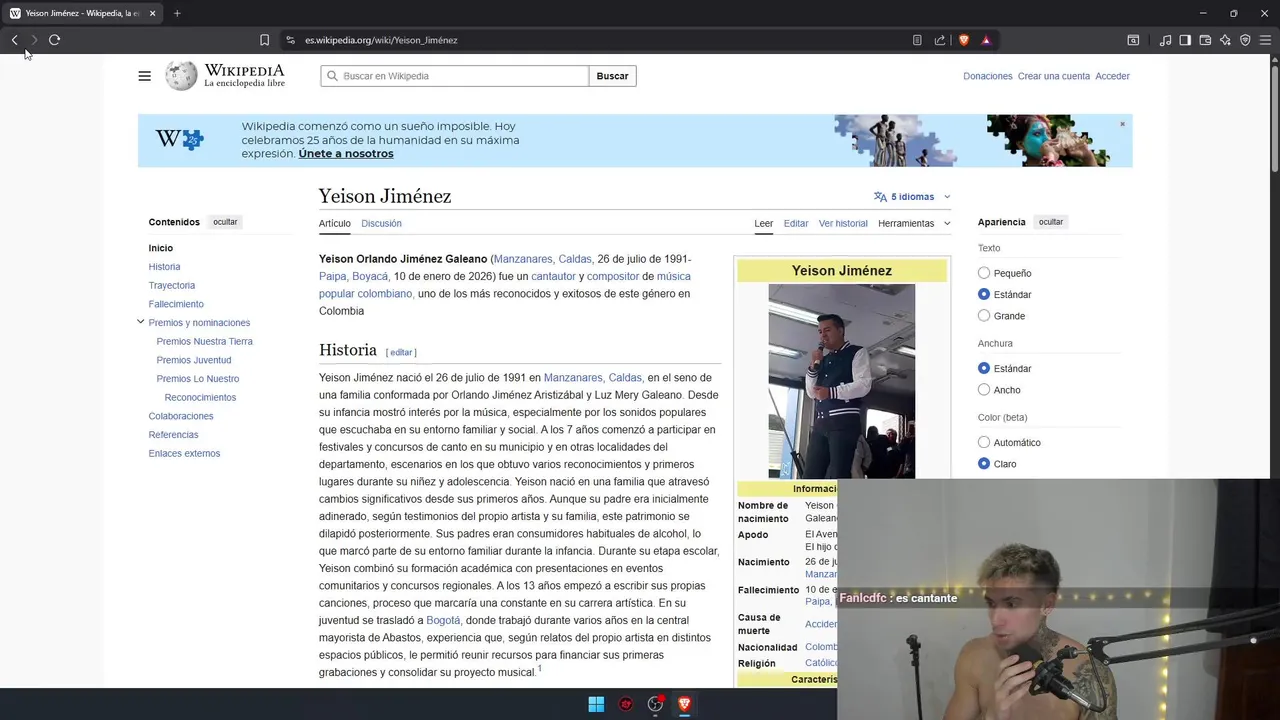Hide the Contenidos panel with ocultar
Screen dimensions: 1280x720
[225, 222]
